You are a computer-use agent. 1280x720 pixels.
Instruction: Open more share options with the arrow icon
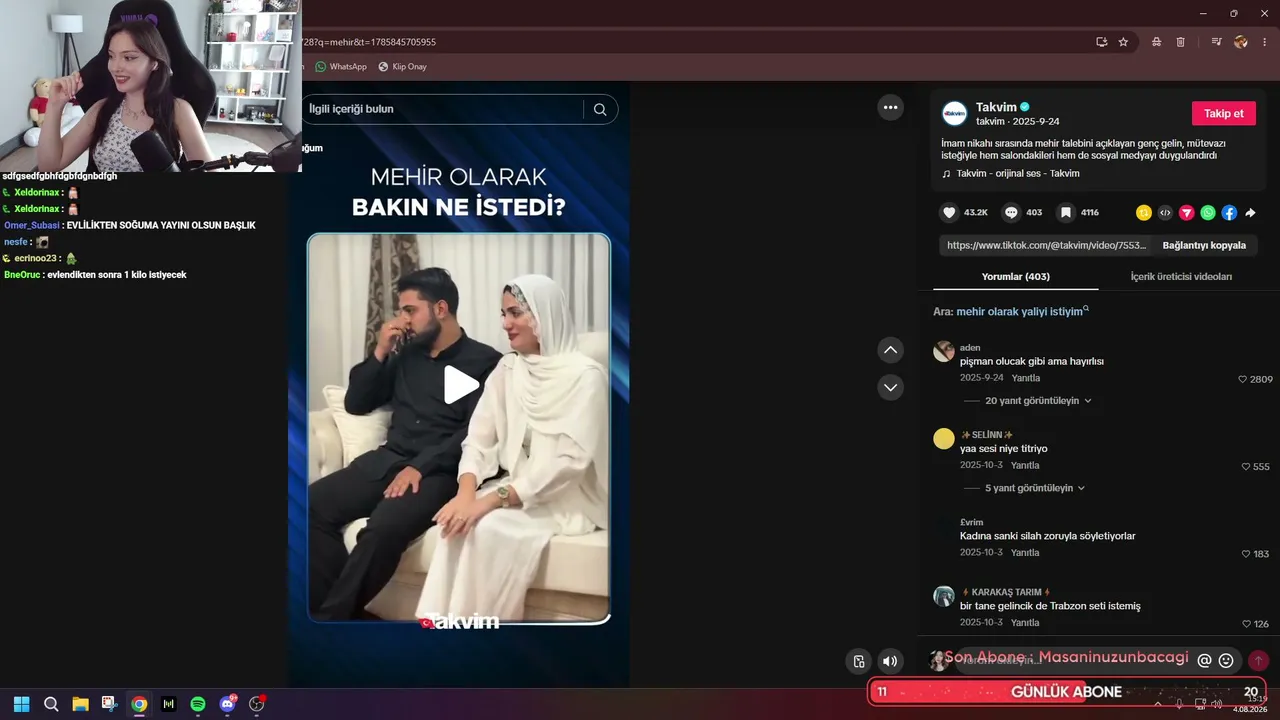click(x=1250, y=213)
